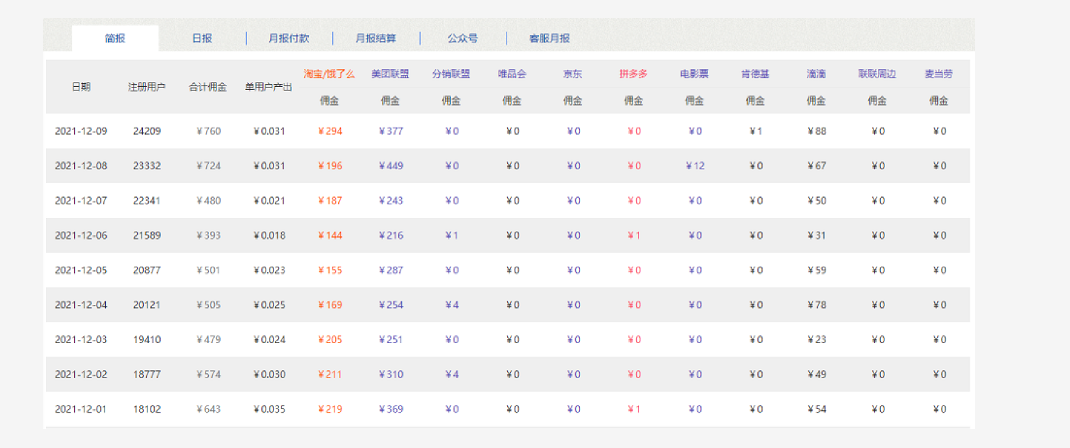Click 美团联盟 commission ¥369

390,409
